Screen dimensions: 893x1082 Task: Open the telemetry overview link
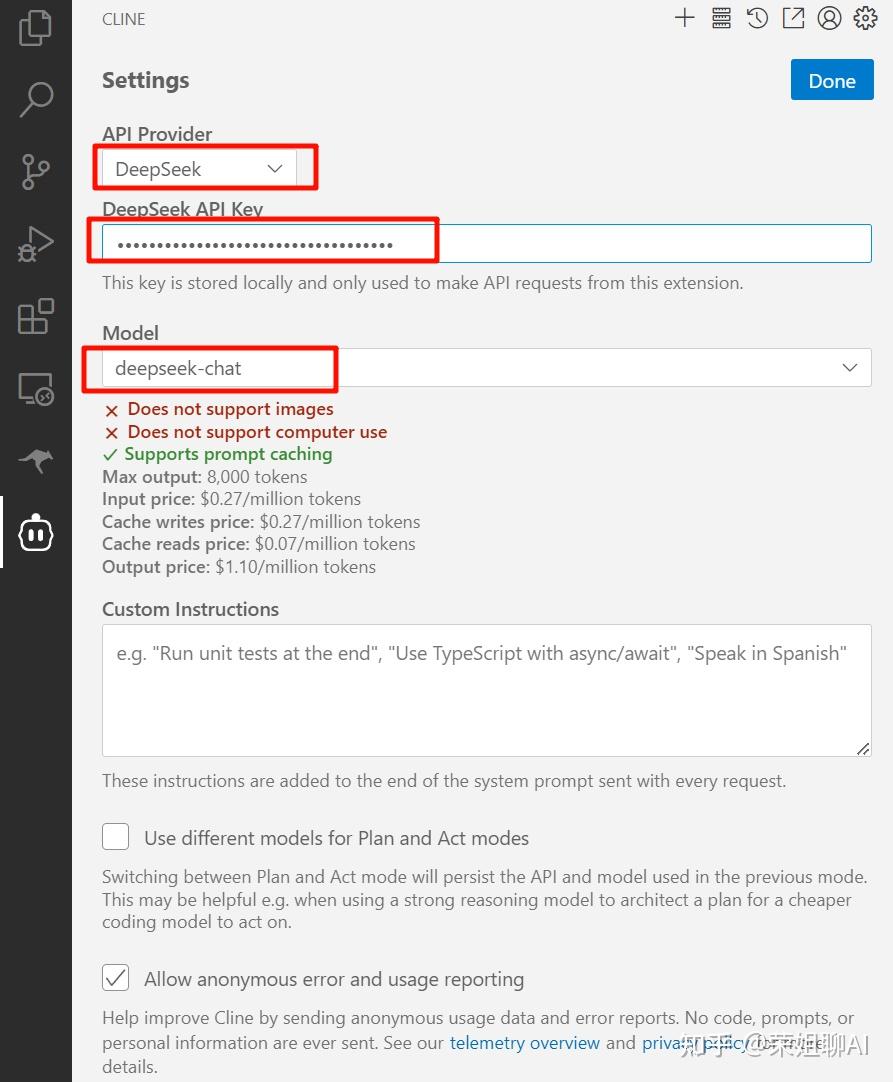525,1043
